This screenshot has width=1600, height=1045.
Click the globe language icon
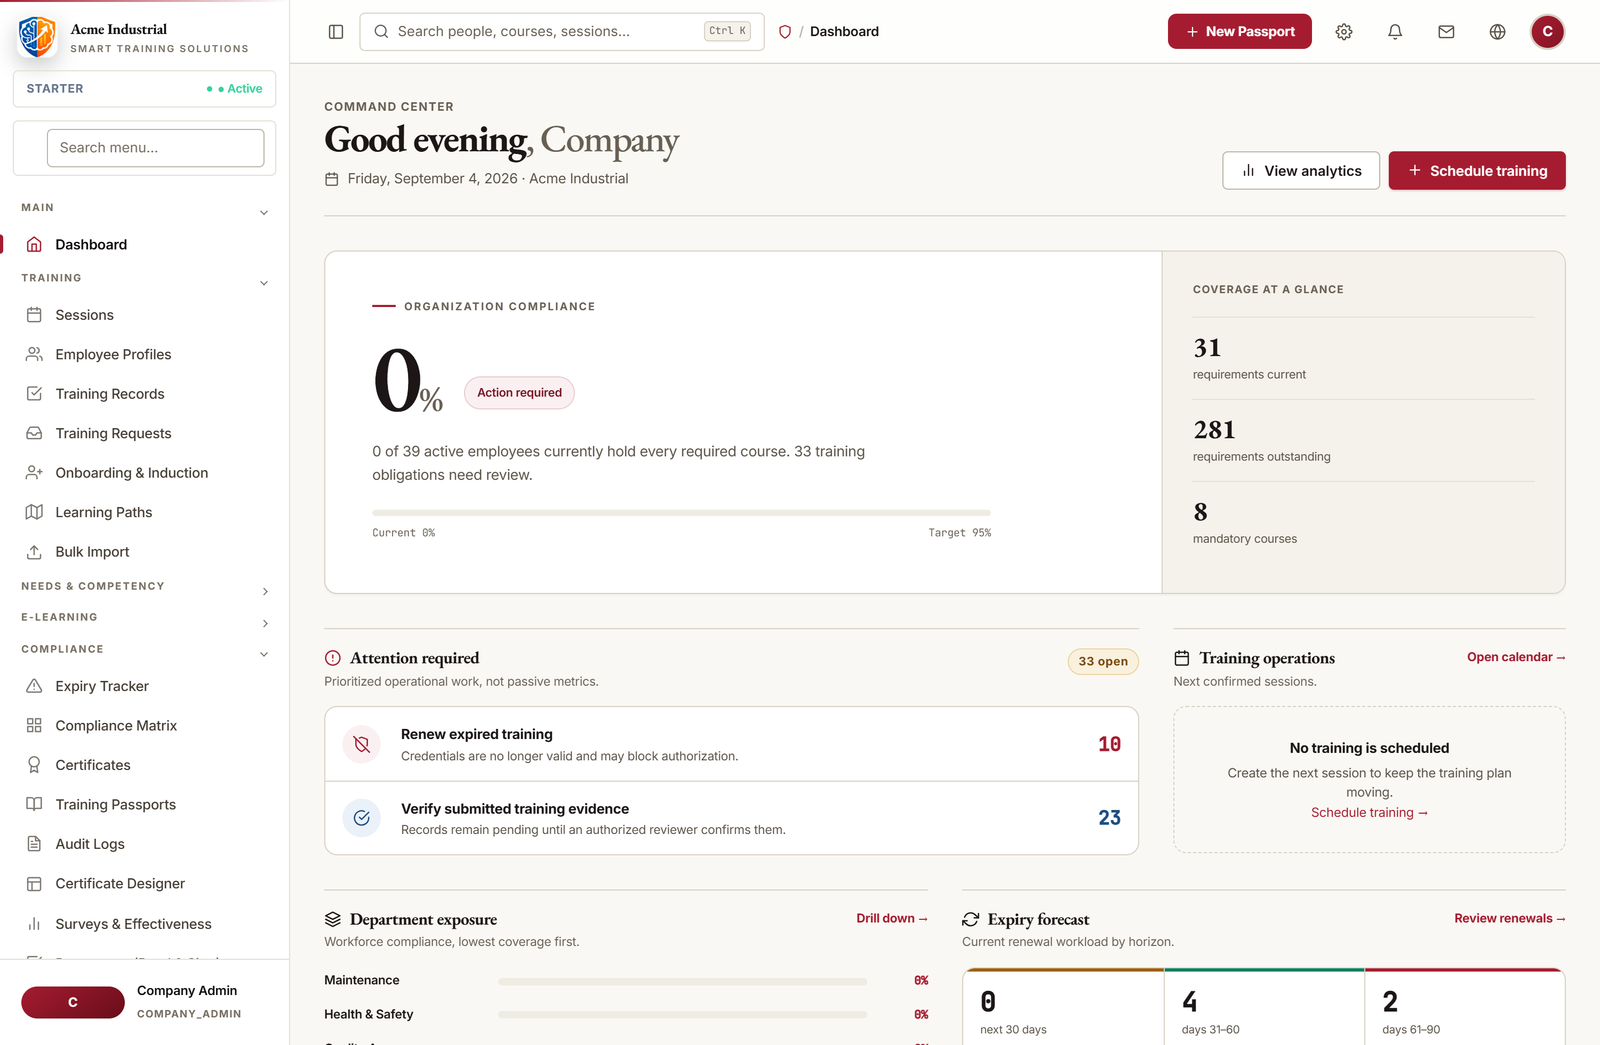click(x=1497, y=32)
